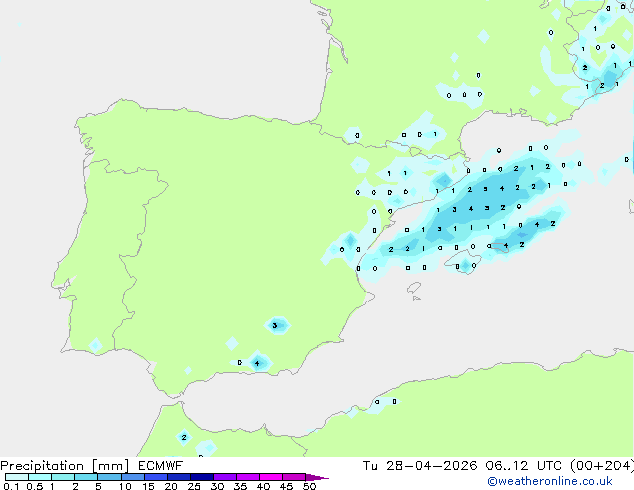This screenshot has height=490, width=634.
Task: Click the '35' legend scale label
Action: click(x=240, y=486)
